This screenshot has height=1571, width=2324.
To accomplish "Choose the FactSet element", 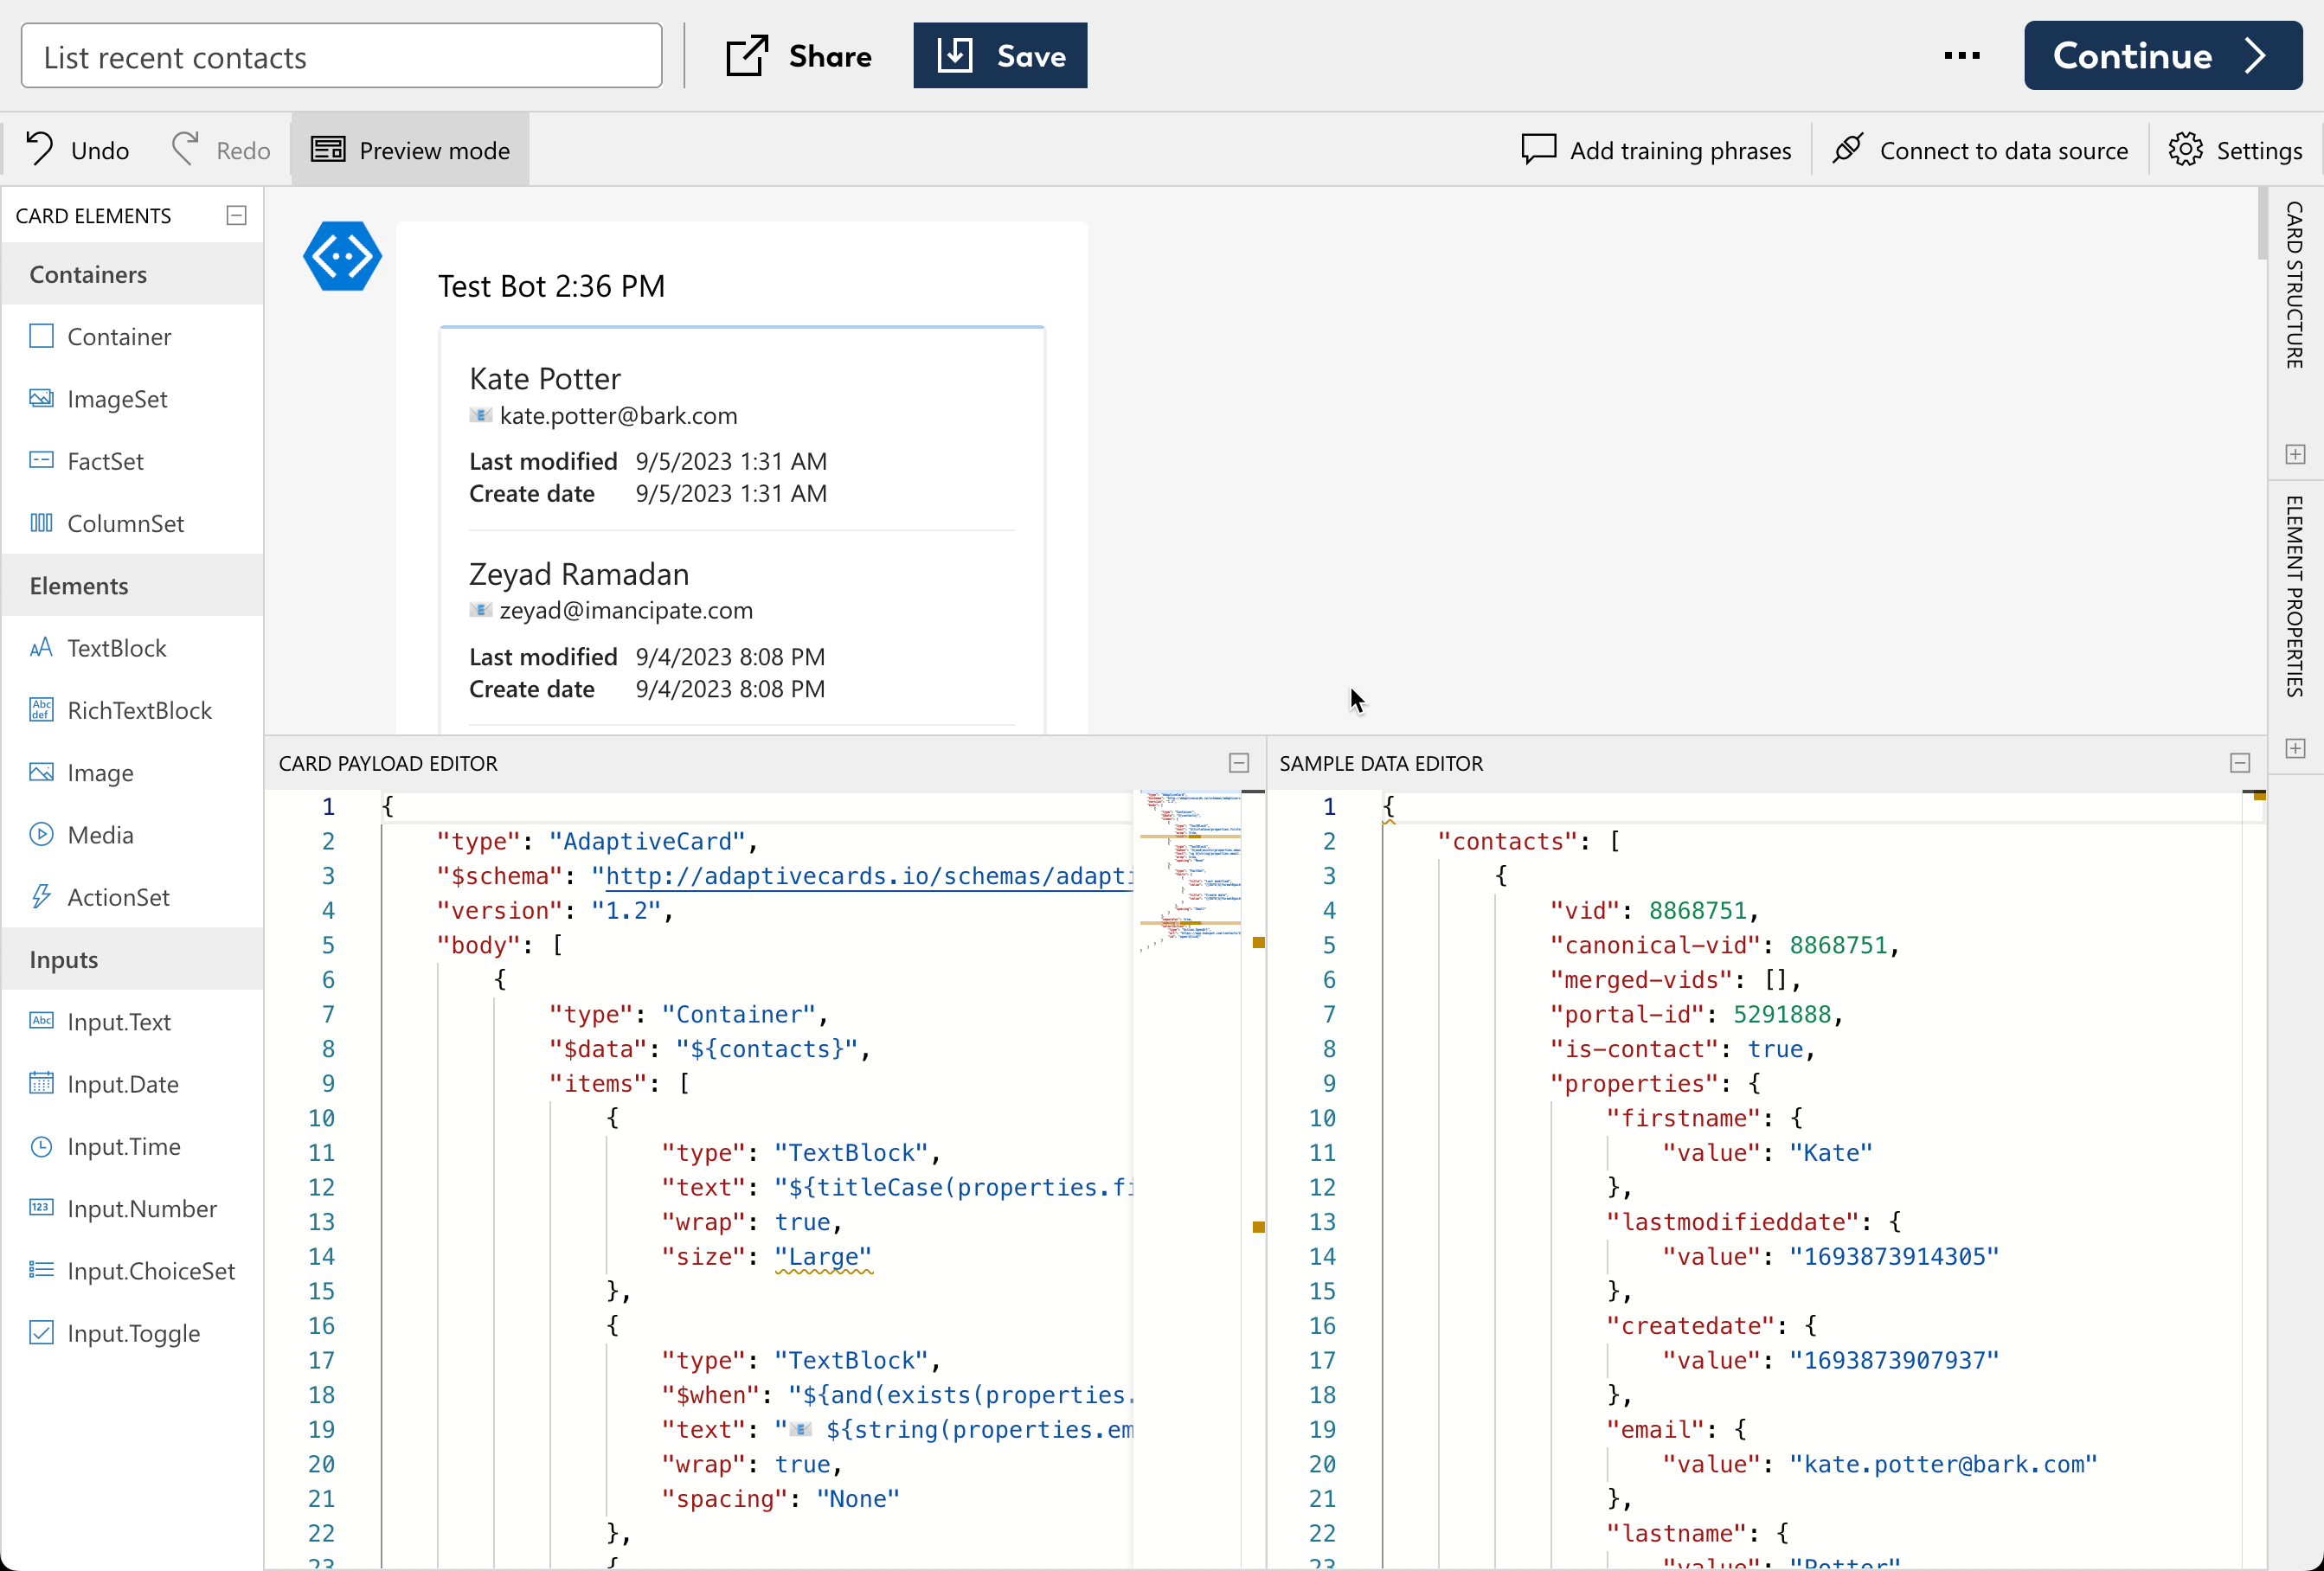I will point(132,461).
